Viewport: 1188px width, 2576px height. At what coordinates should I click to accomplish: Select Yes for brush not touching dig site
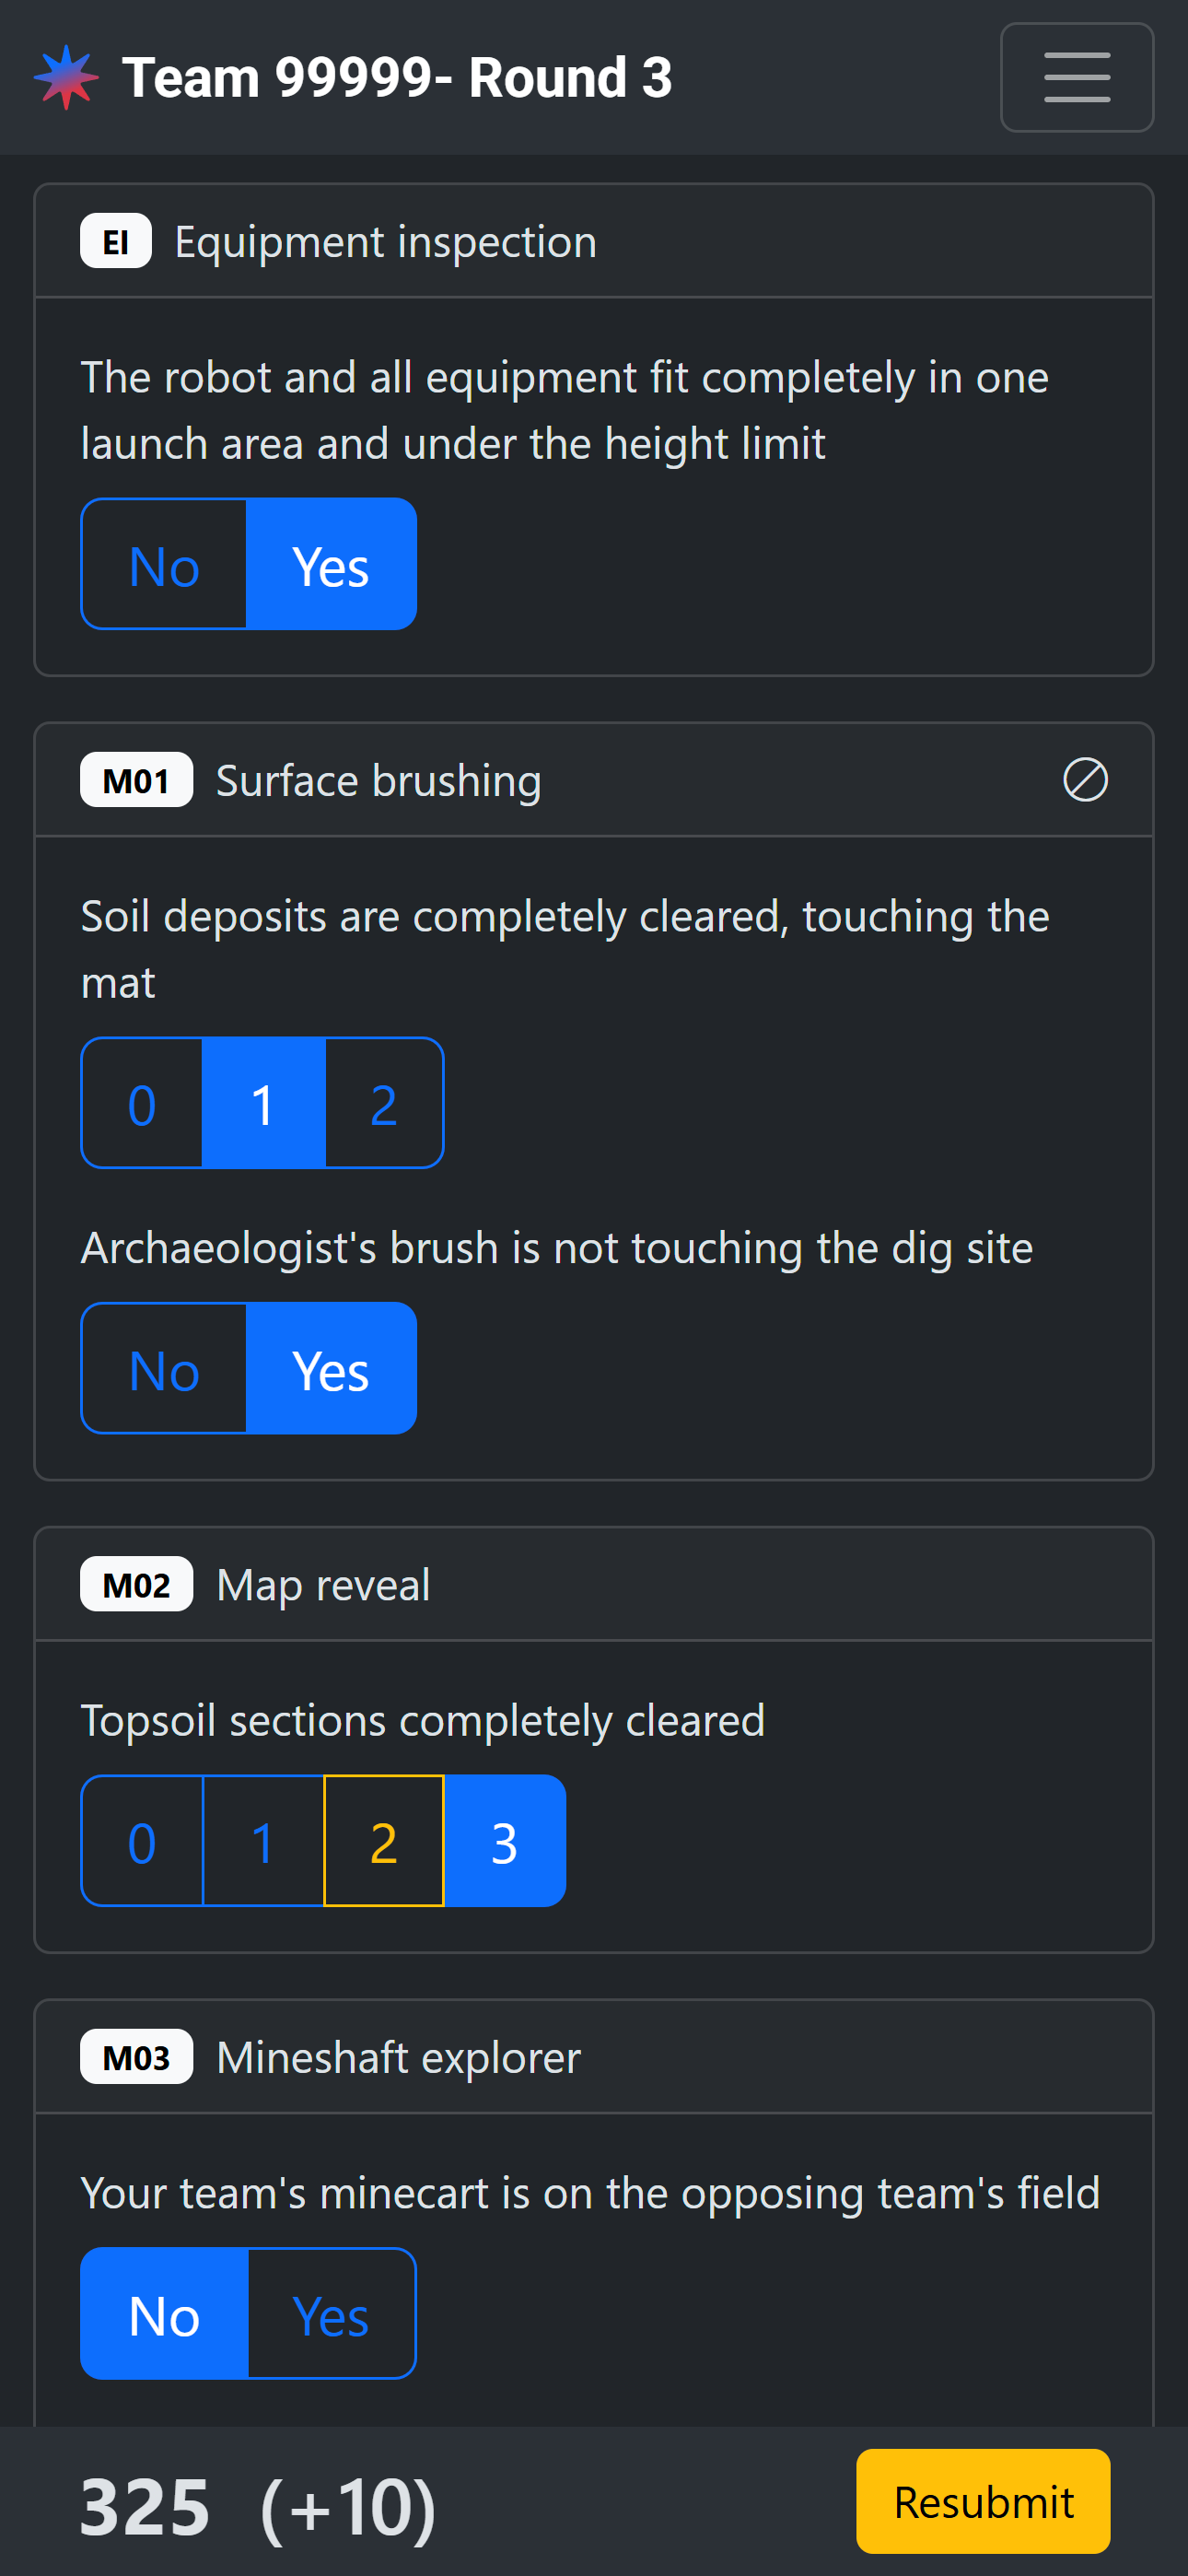(331, 1368)
